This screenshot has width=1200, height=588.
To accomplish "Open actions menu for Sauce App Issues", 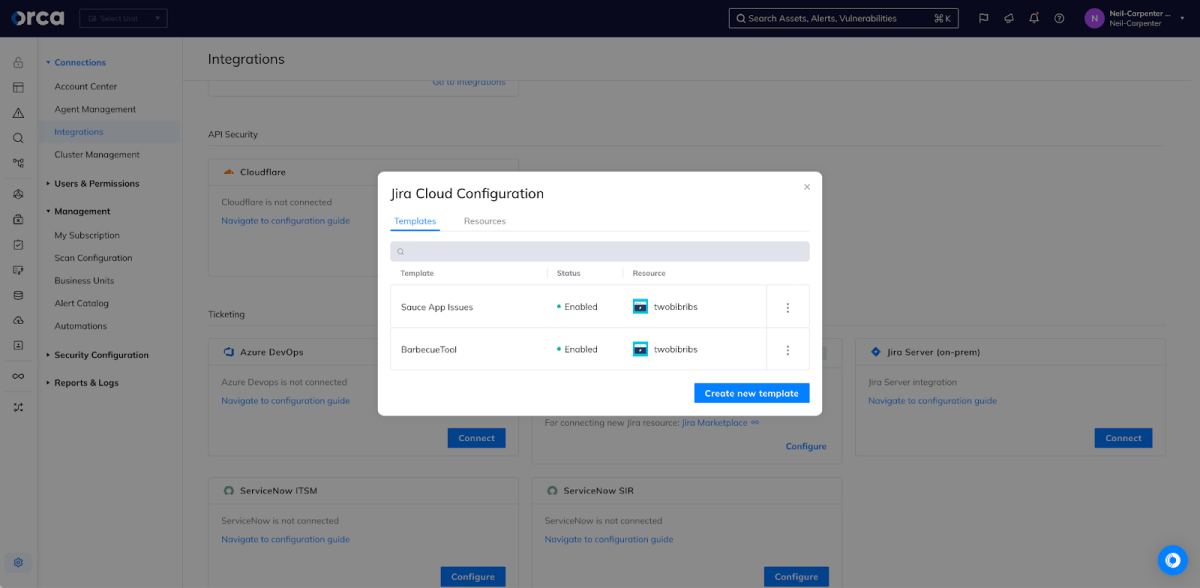I will (788, 307).
